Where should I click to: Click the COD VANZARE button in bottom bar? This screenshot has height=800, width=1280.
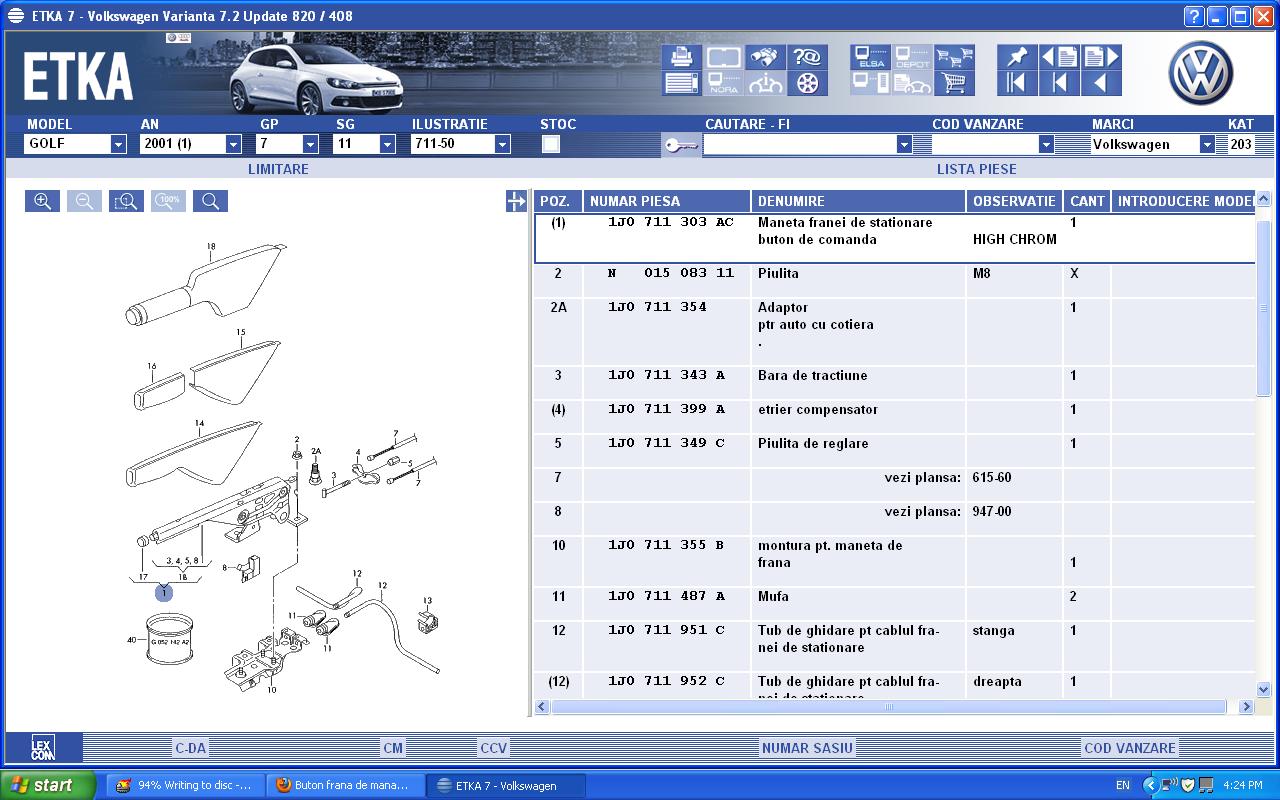coord(1130,747)
